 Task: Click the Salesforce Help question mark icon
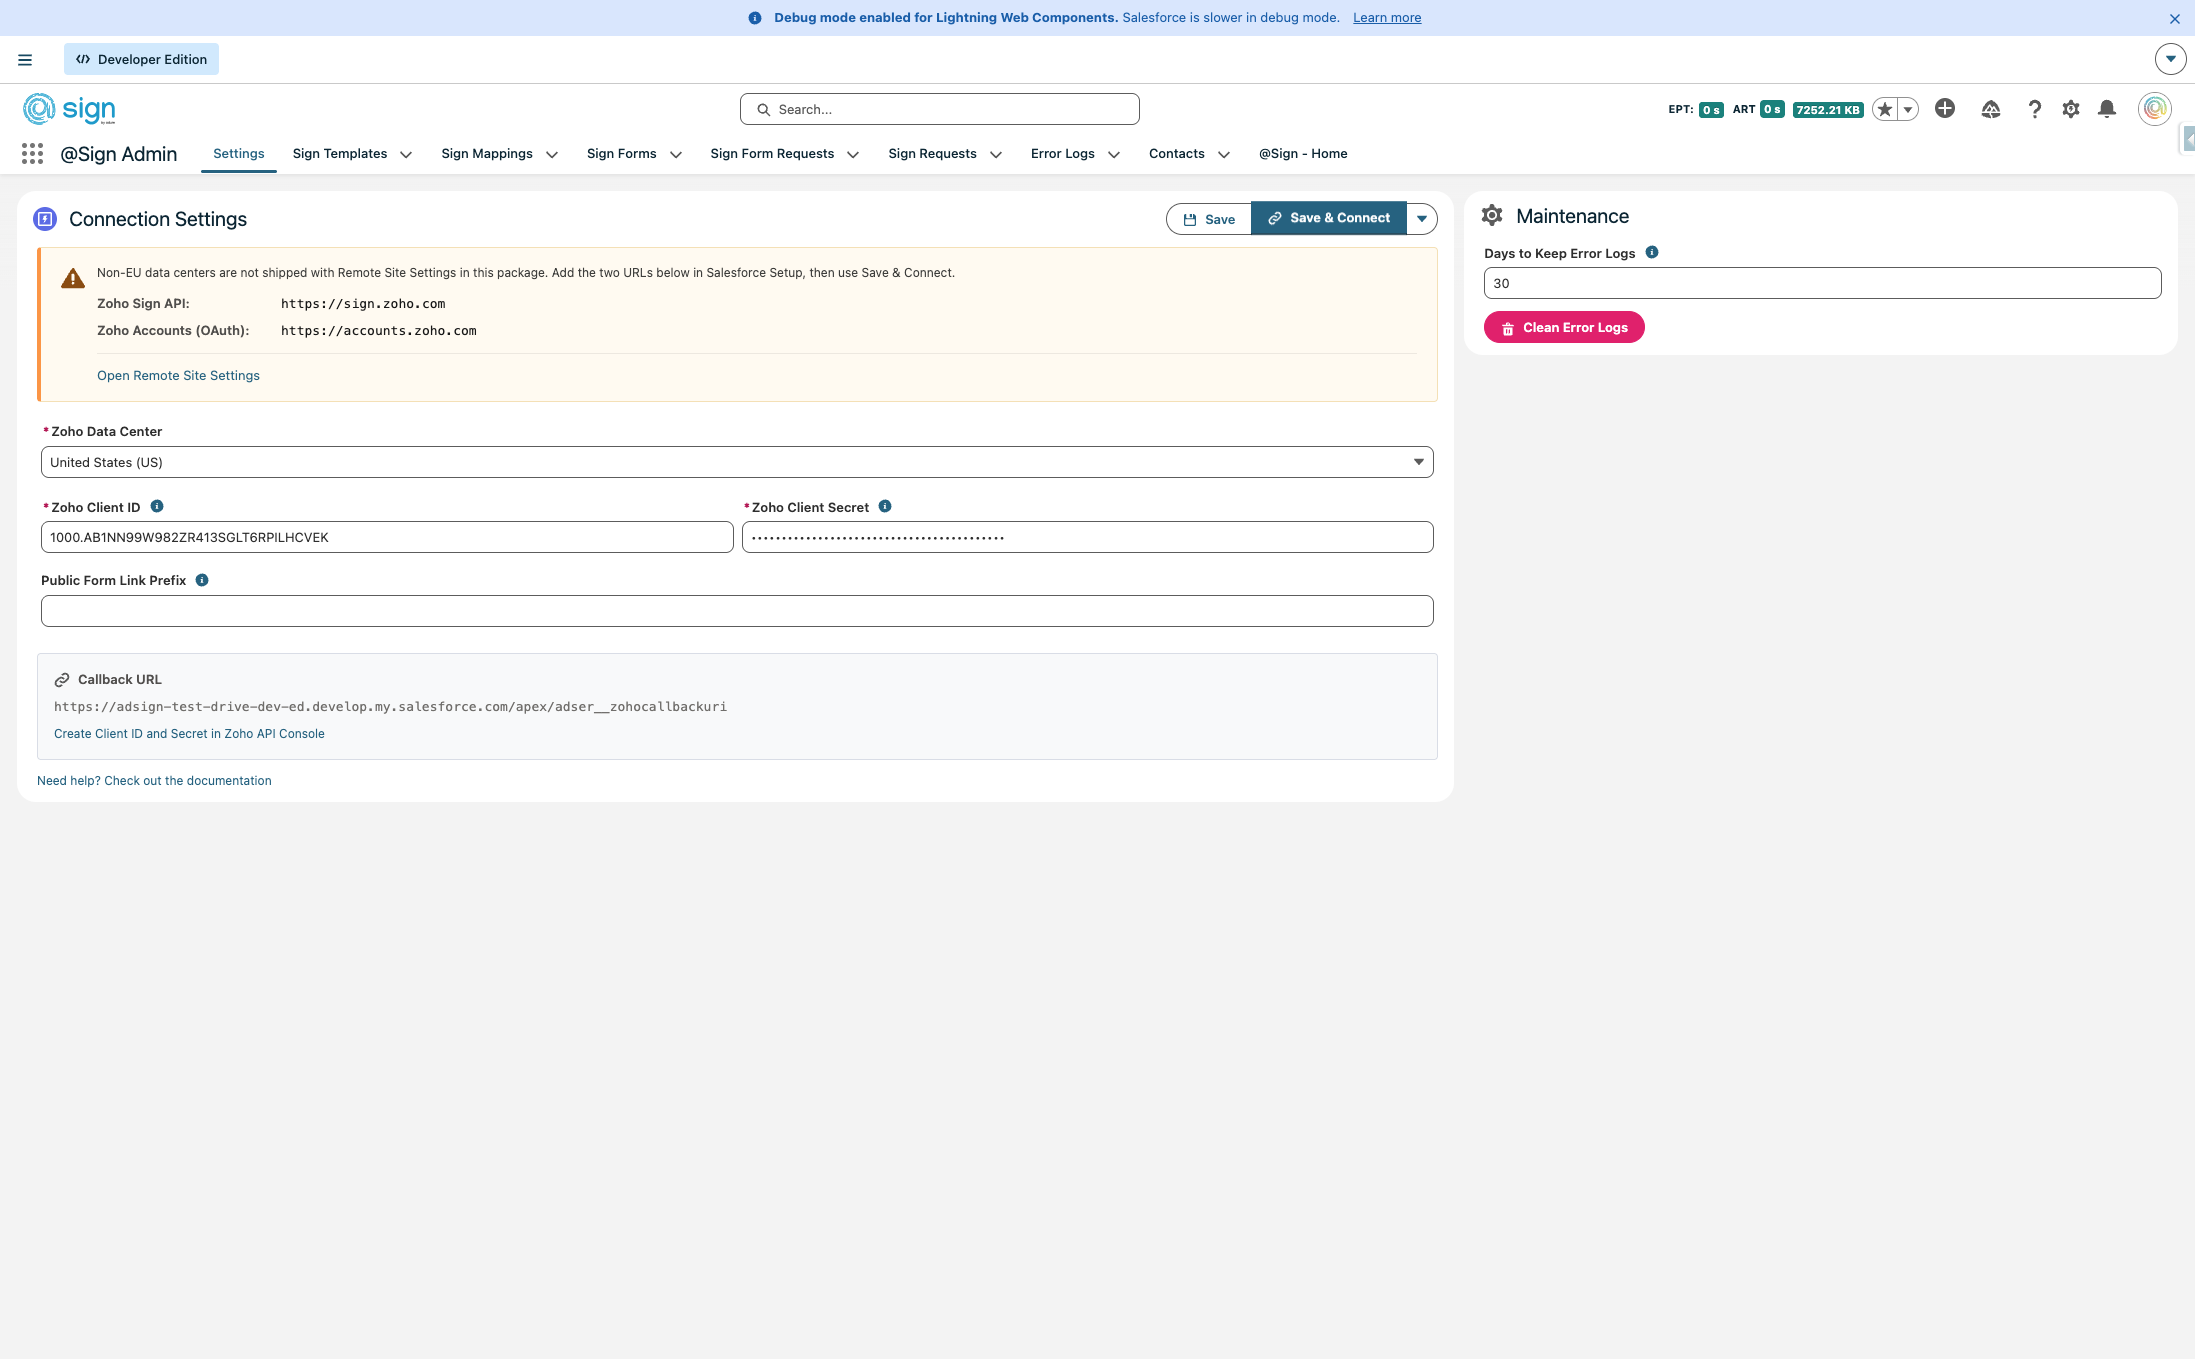tap(2034, 109)
